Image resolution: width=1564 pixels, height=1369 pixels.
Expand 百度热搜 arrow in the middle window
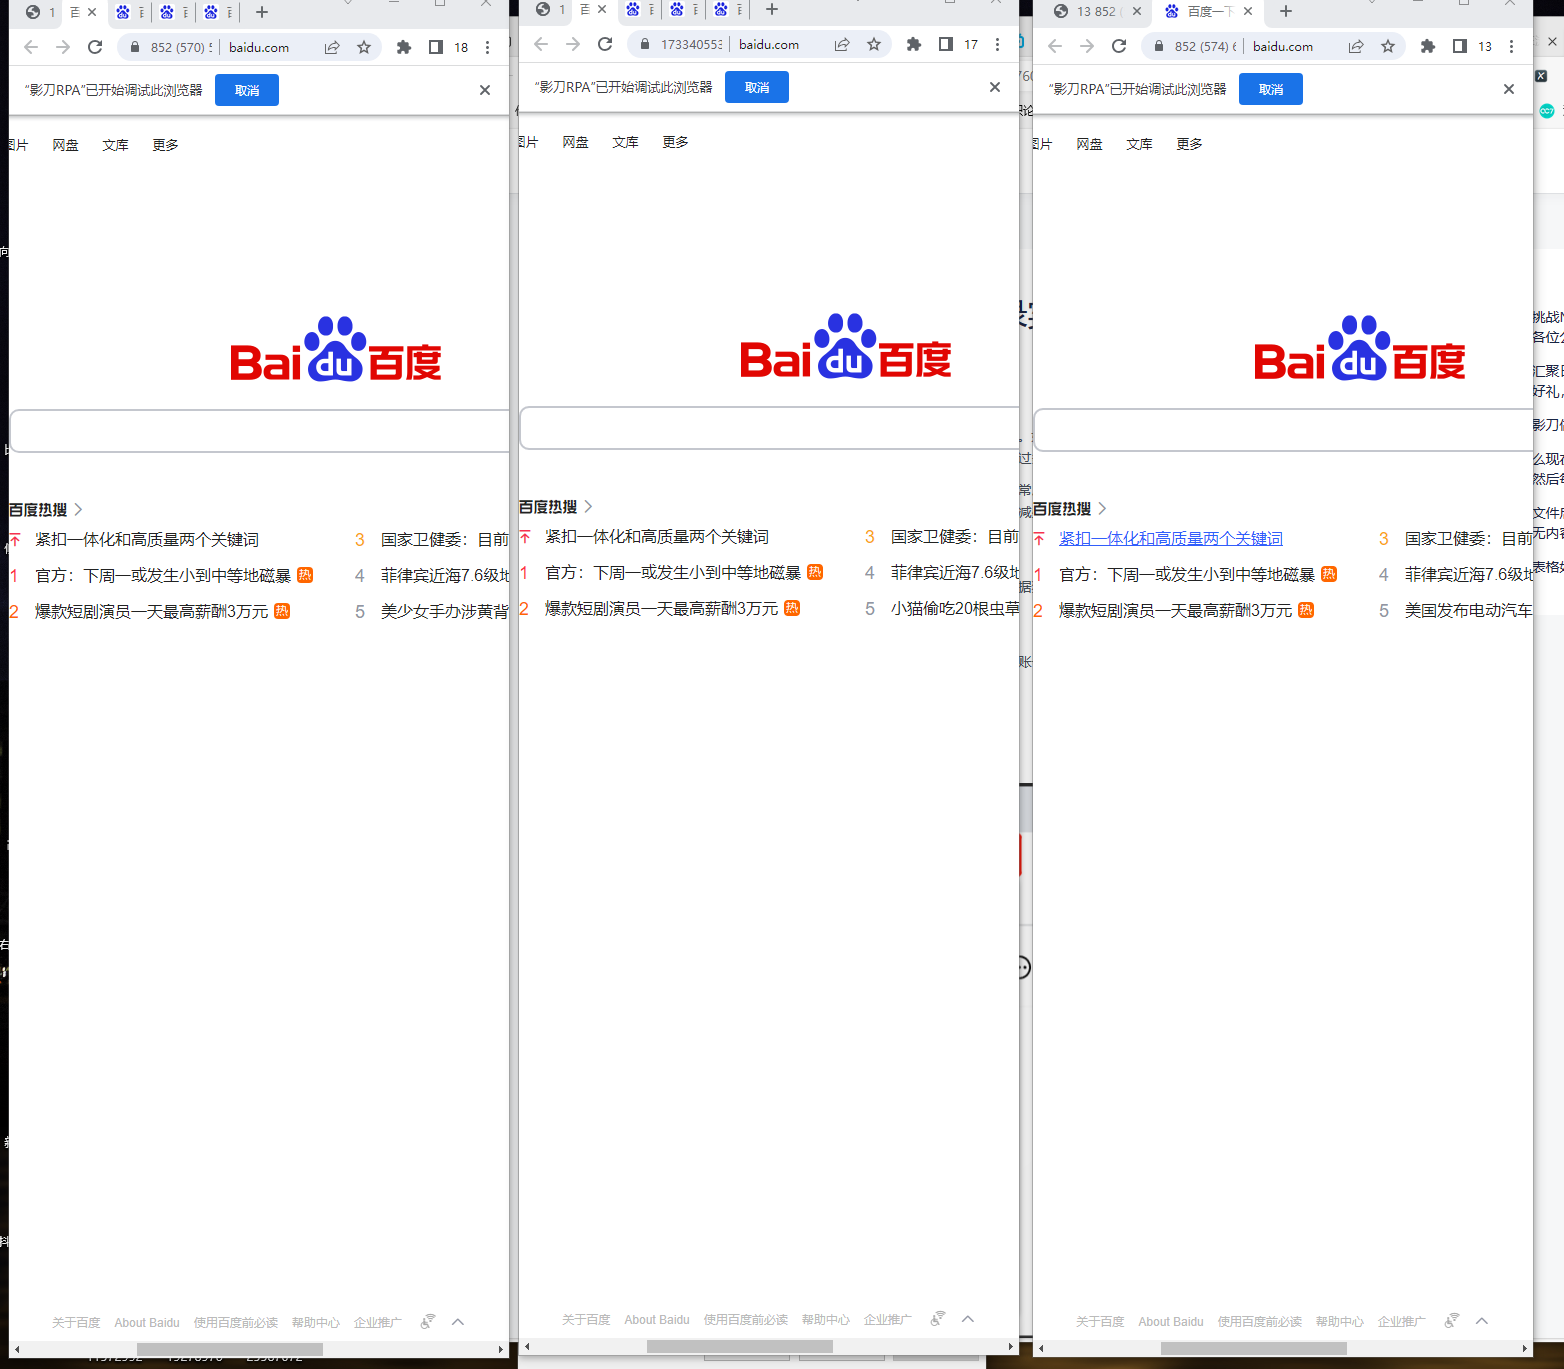(x=588, y=507)
